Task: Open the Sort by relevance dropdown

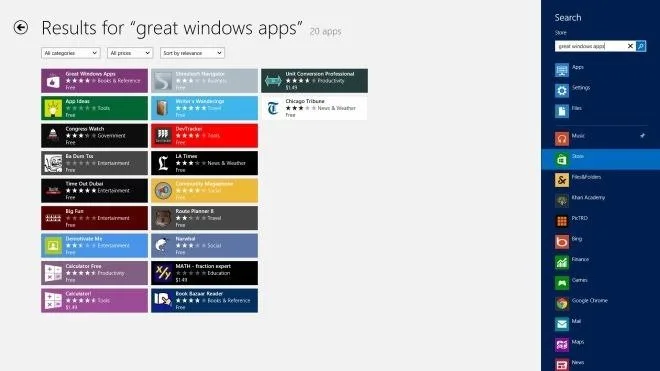Action: 192,53
